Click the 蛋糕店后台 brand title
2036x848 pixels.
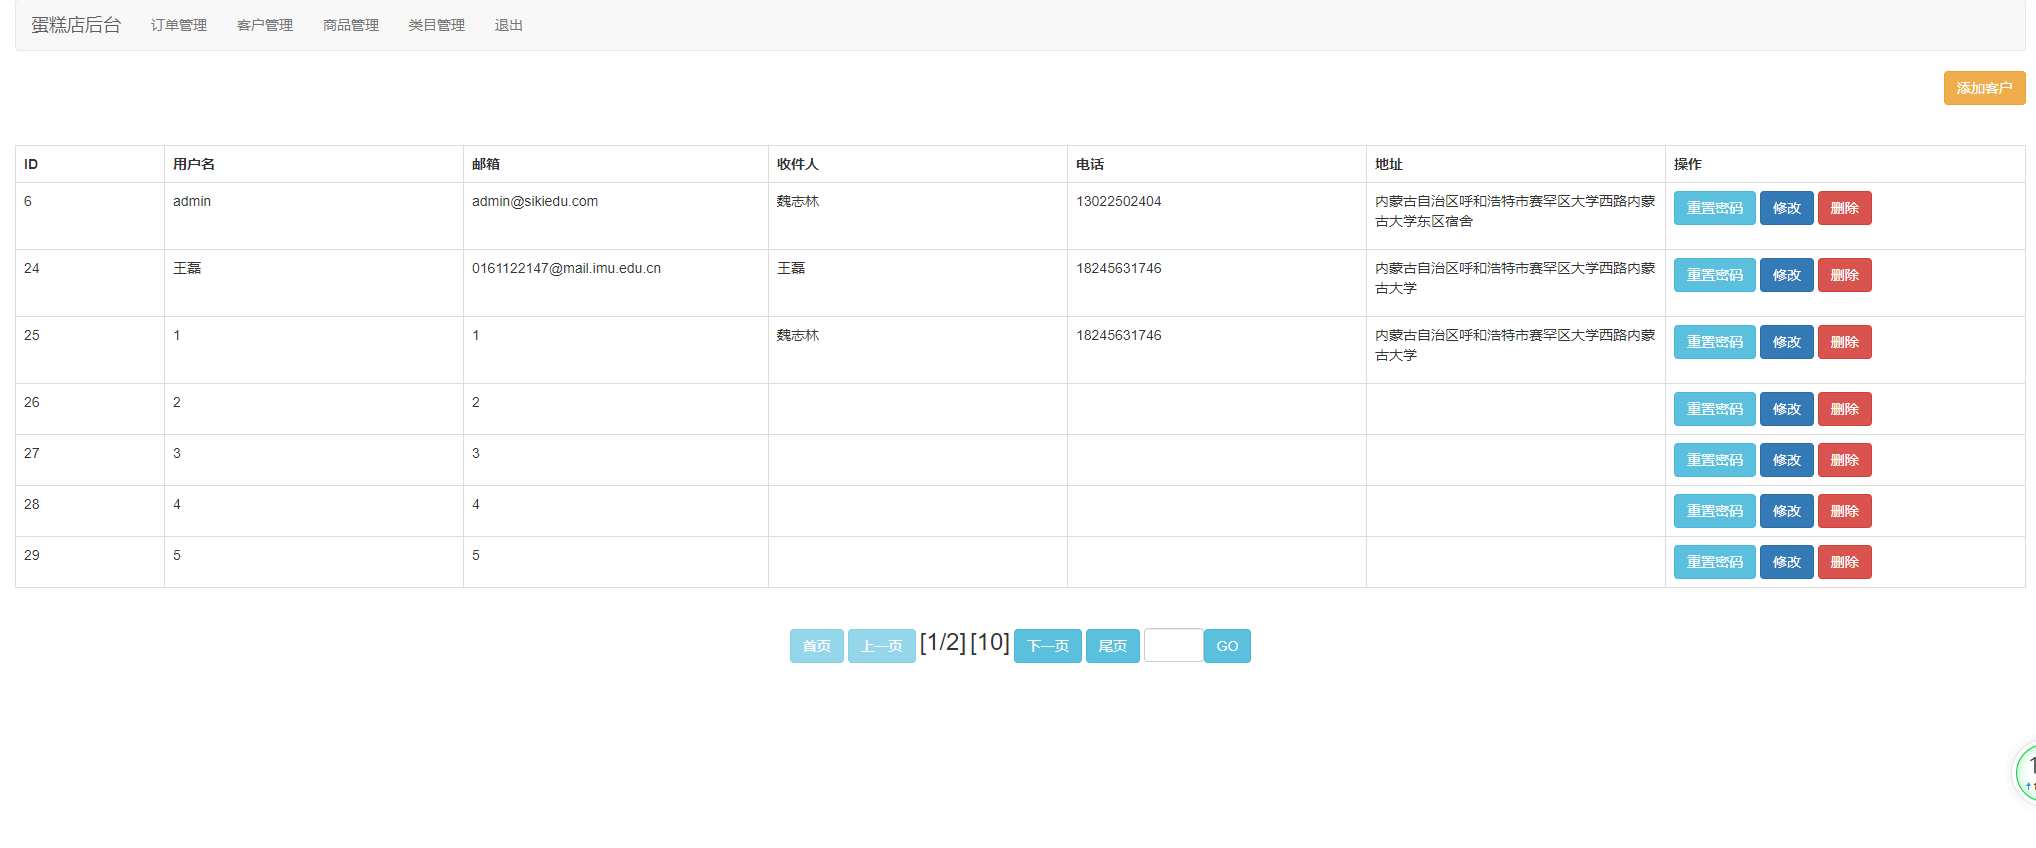(x=76, y=25)
